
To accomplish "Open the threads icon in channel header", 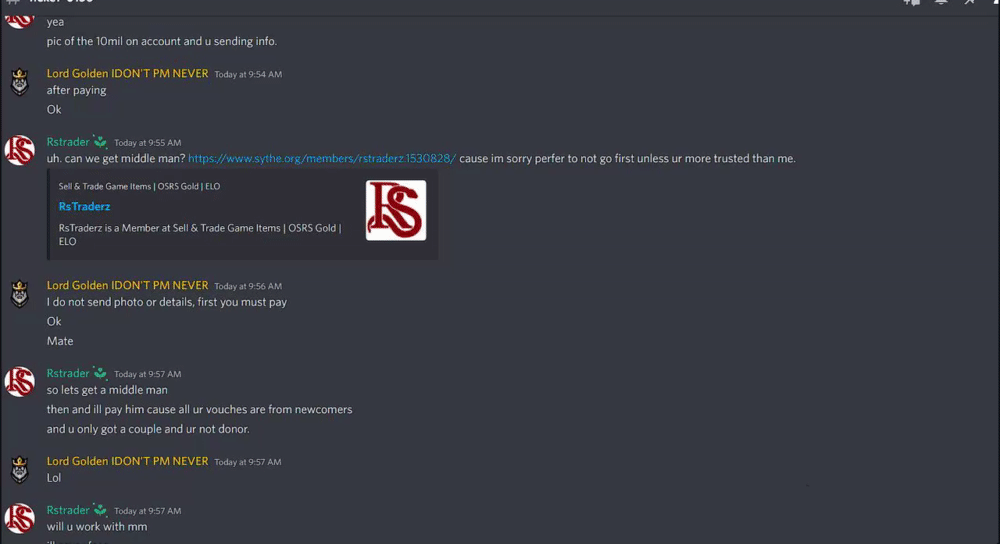I will (x=912, y=2).
